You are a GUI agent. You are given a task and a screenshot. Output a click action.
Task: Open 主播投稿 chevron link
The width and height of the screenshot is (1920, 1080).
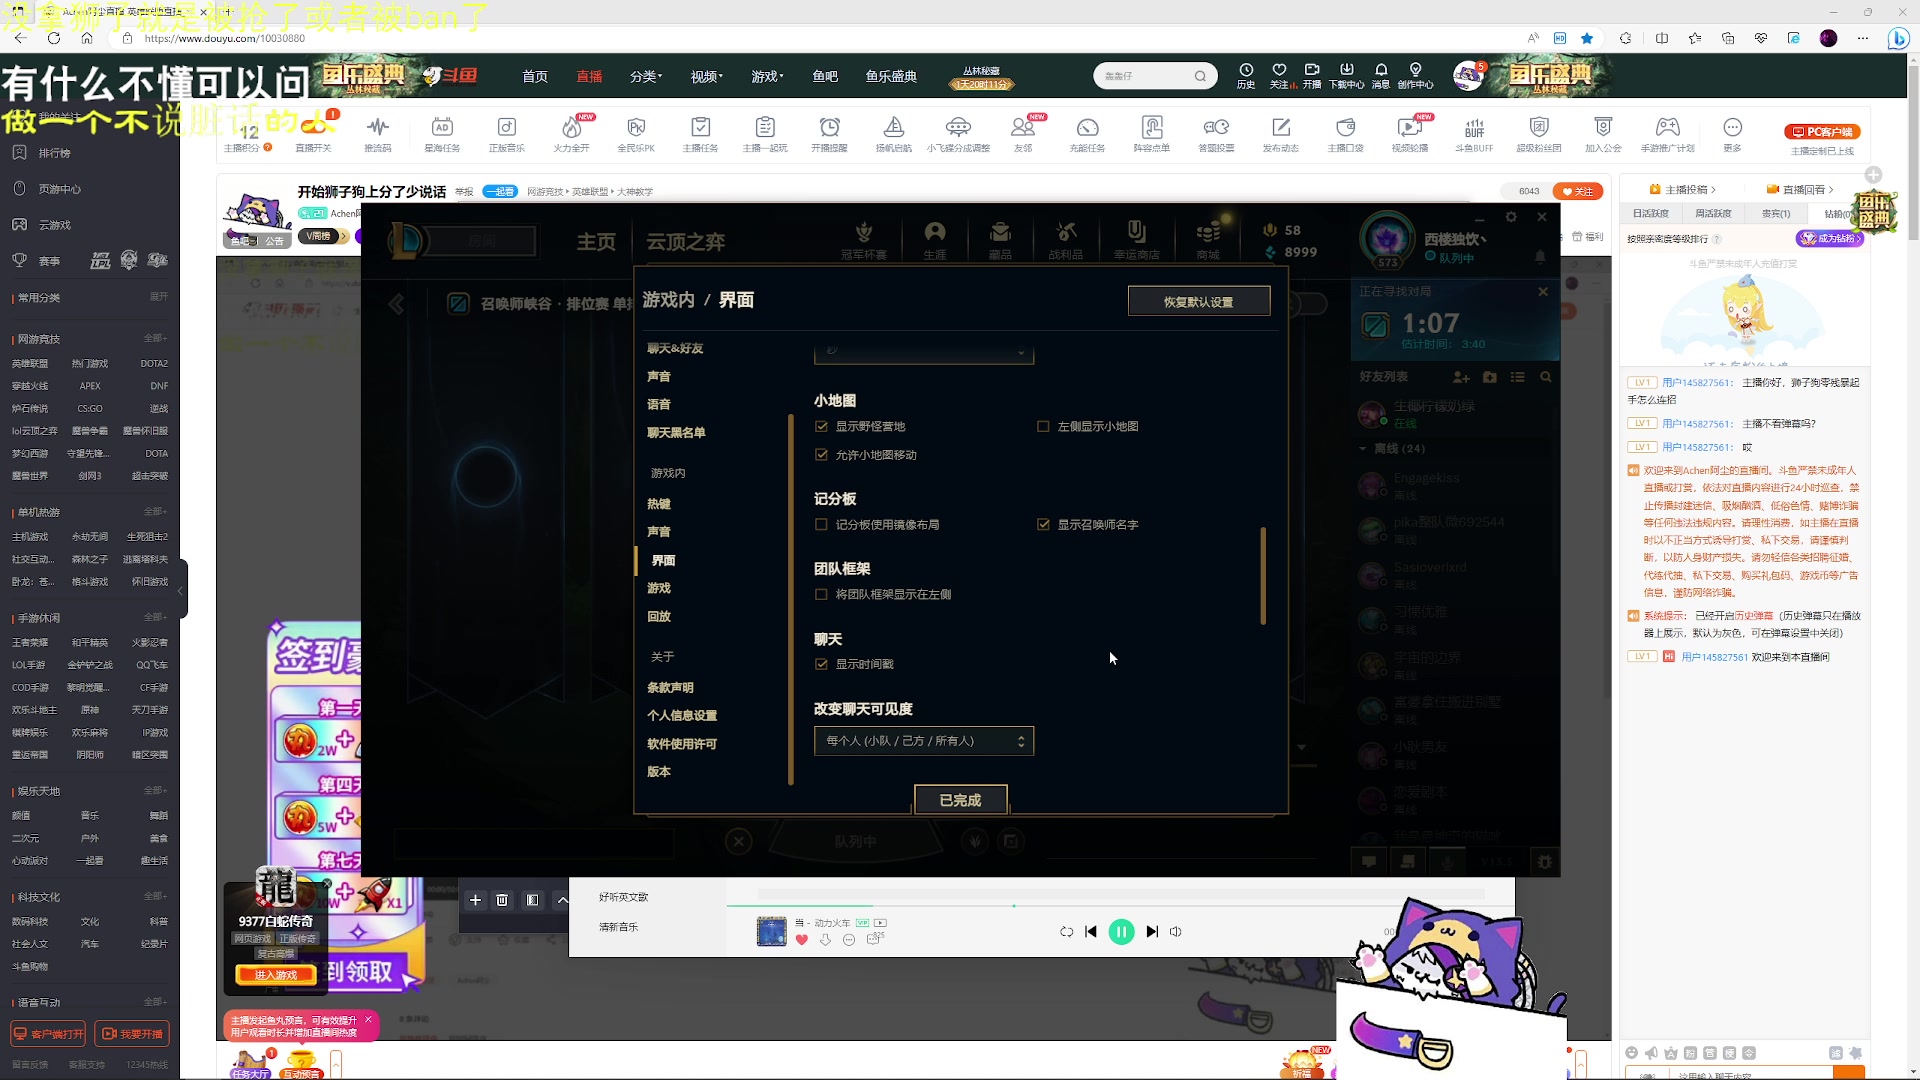click(1682, 189)
